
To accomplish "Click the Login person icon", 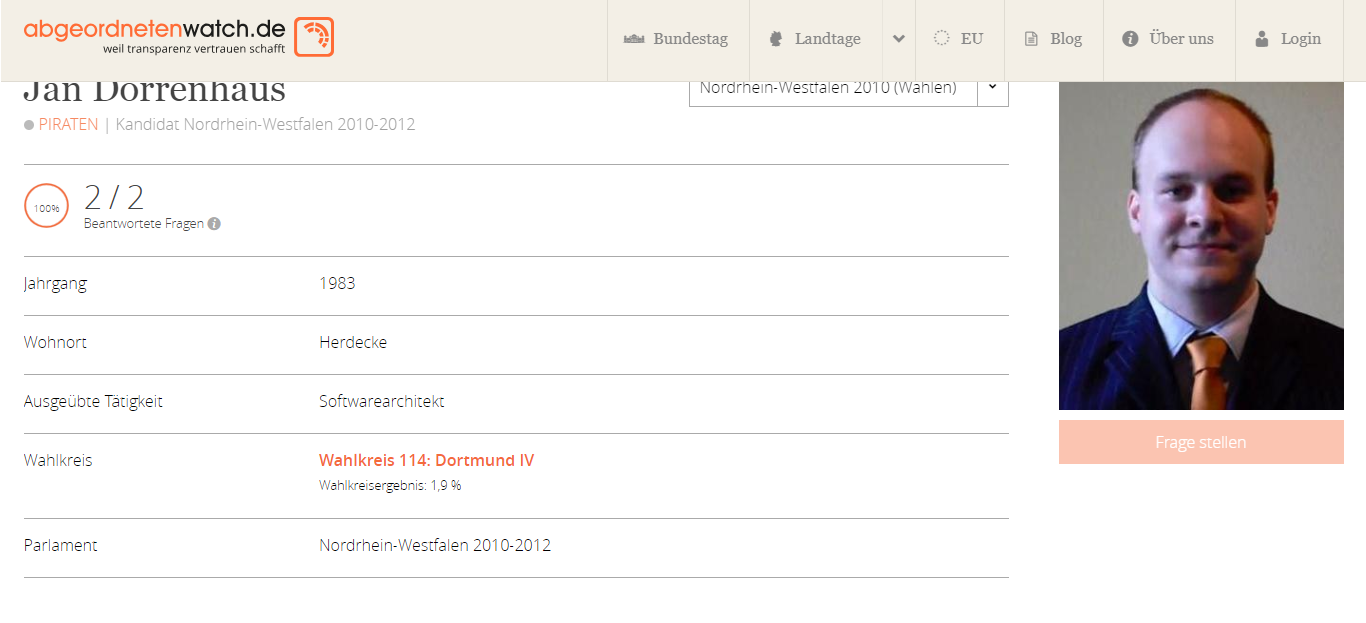I will pos(1262,39).
